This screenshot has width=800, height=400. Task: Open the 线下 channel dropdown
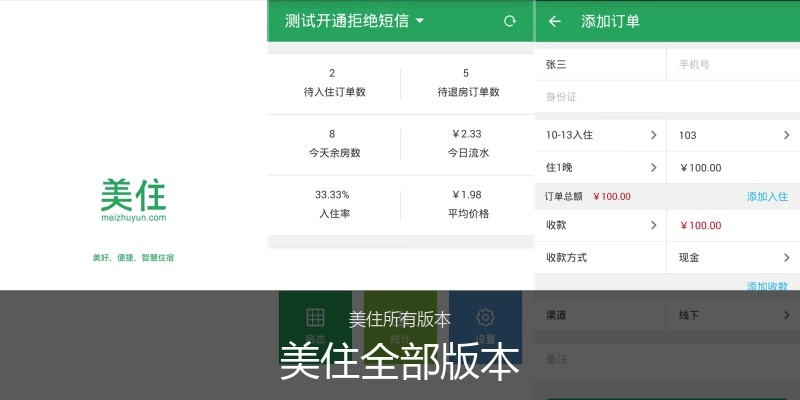[x=733, y=315]
